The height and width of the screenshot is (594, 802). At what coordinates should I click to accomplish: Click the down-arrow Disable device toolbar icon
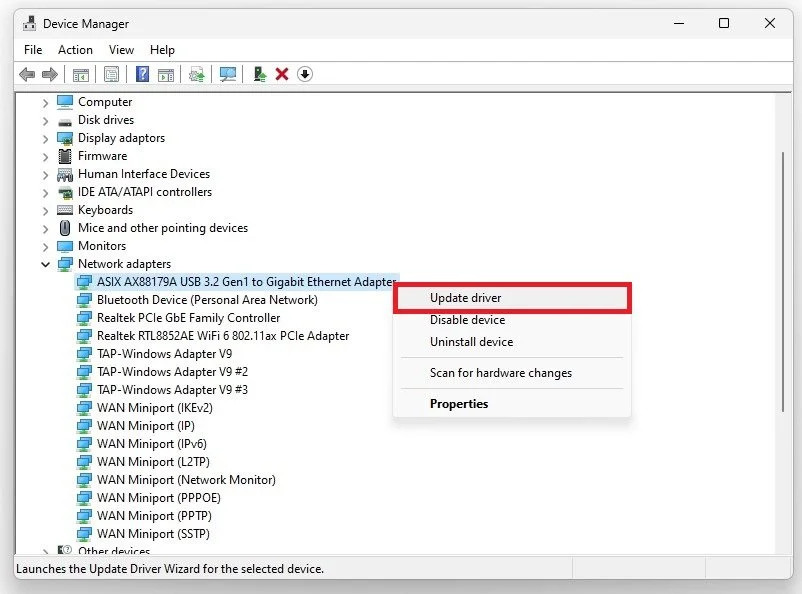point(305,75)
